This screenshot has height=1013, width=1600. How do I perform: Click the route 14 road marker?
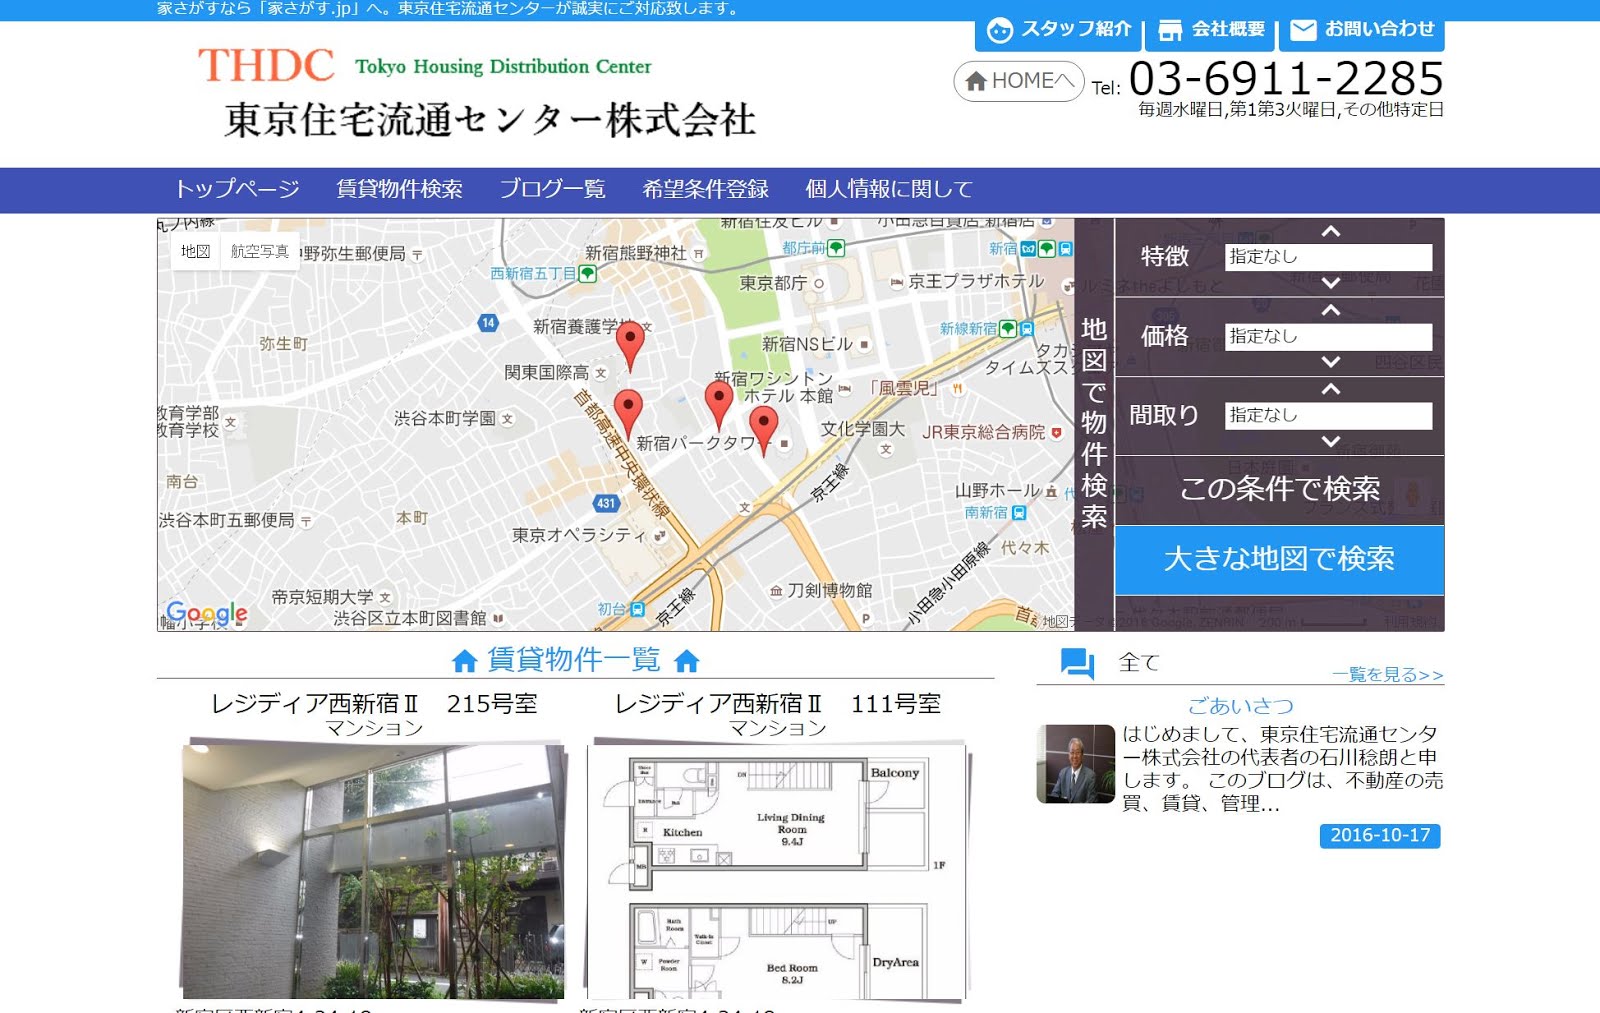pyautogui.click(x=488, y=323)
